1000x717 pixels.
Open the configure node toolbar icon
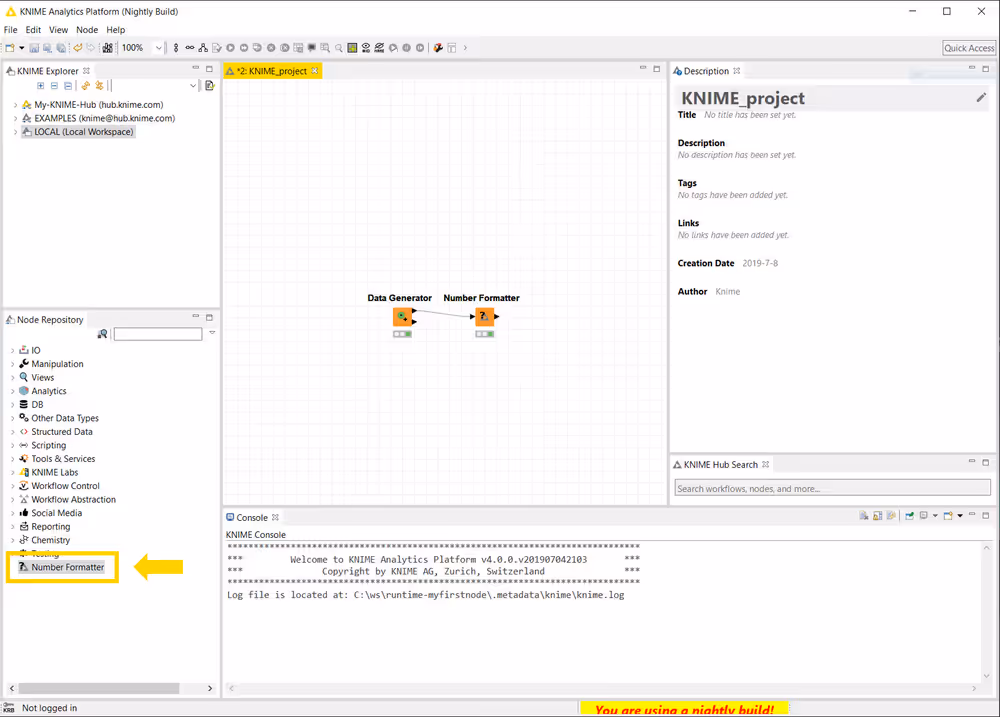[x=217, y=47]
